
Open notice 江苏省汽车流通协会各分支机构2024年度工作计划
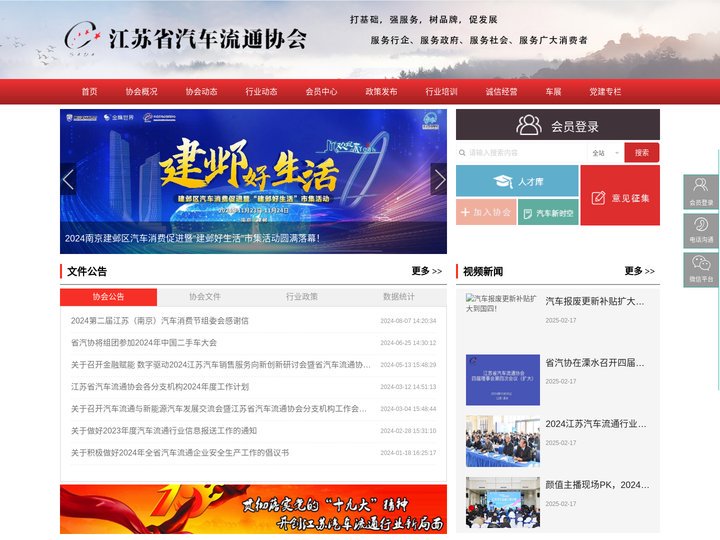coord(160,387)
